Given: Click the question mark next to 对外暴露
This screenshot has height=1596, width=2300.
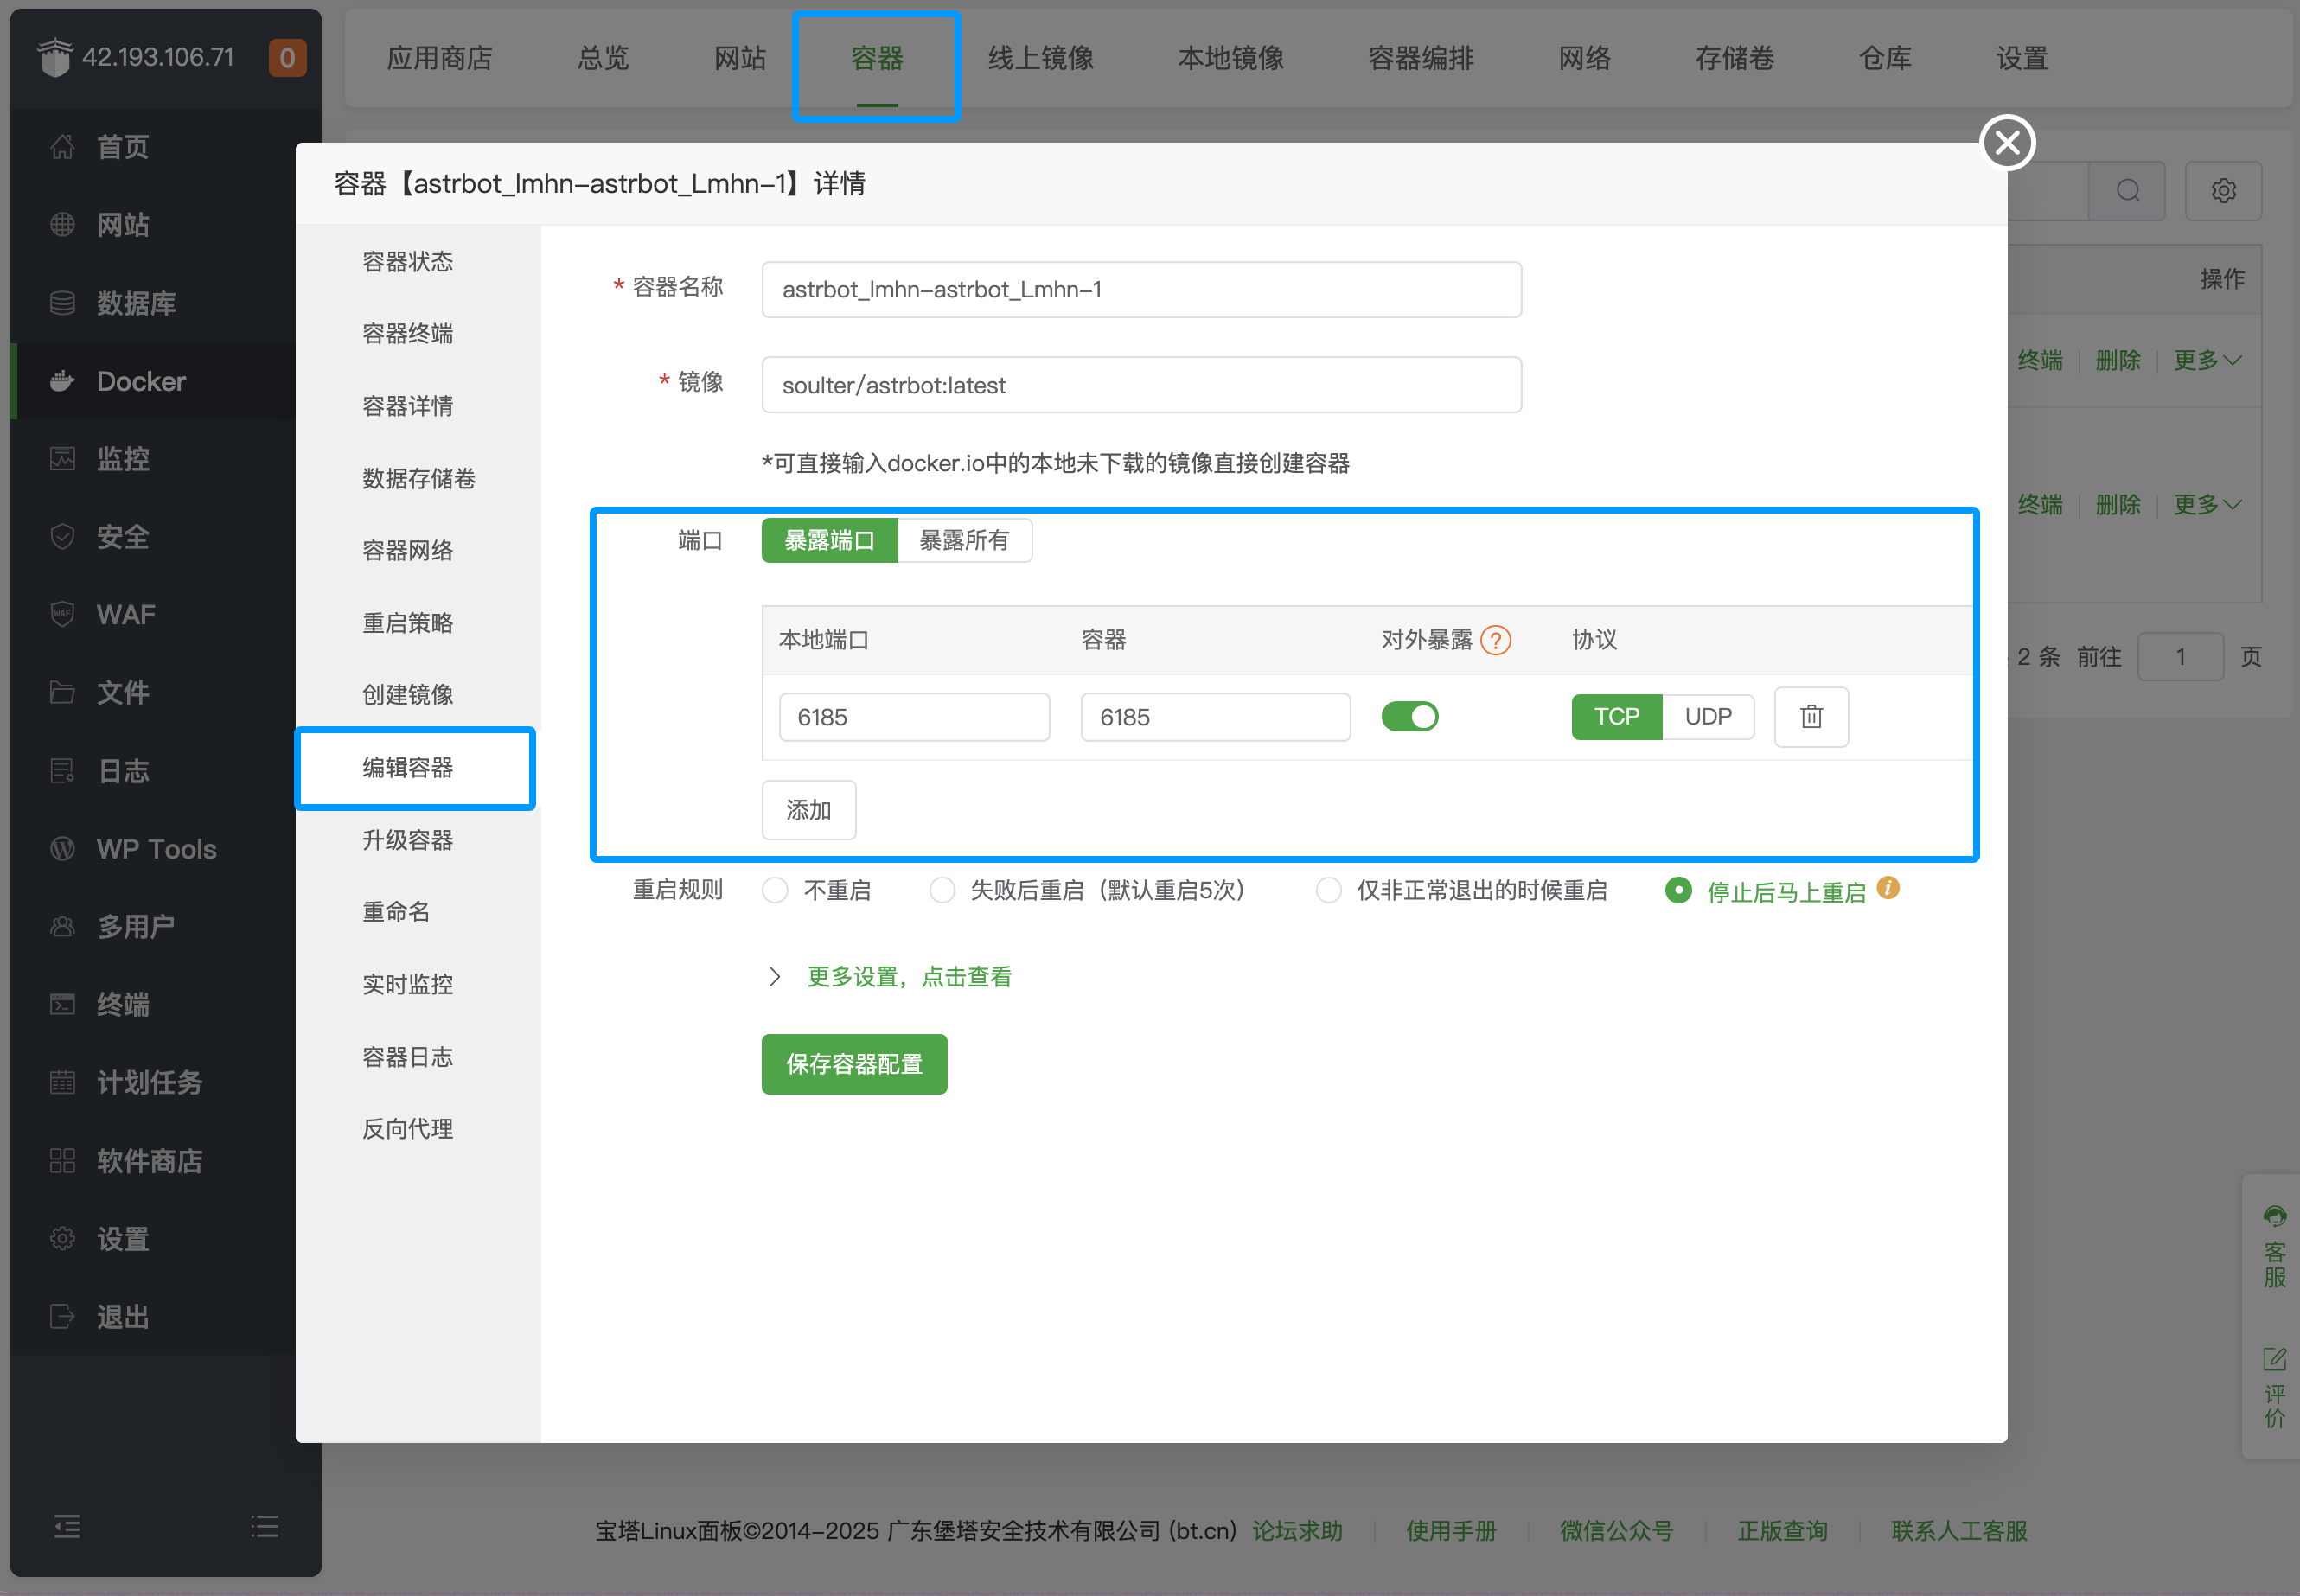Looking at the screenshot, I should [1495, 640].
